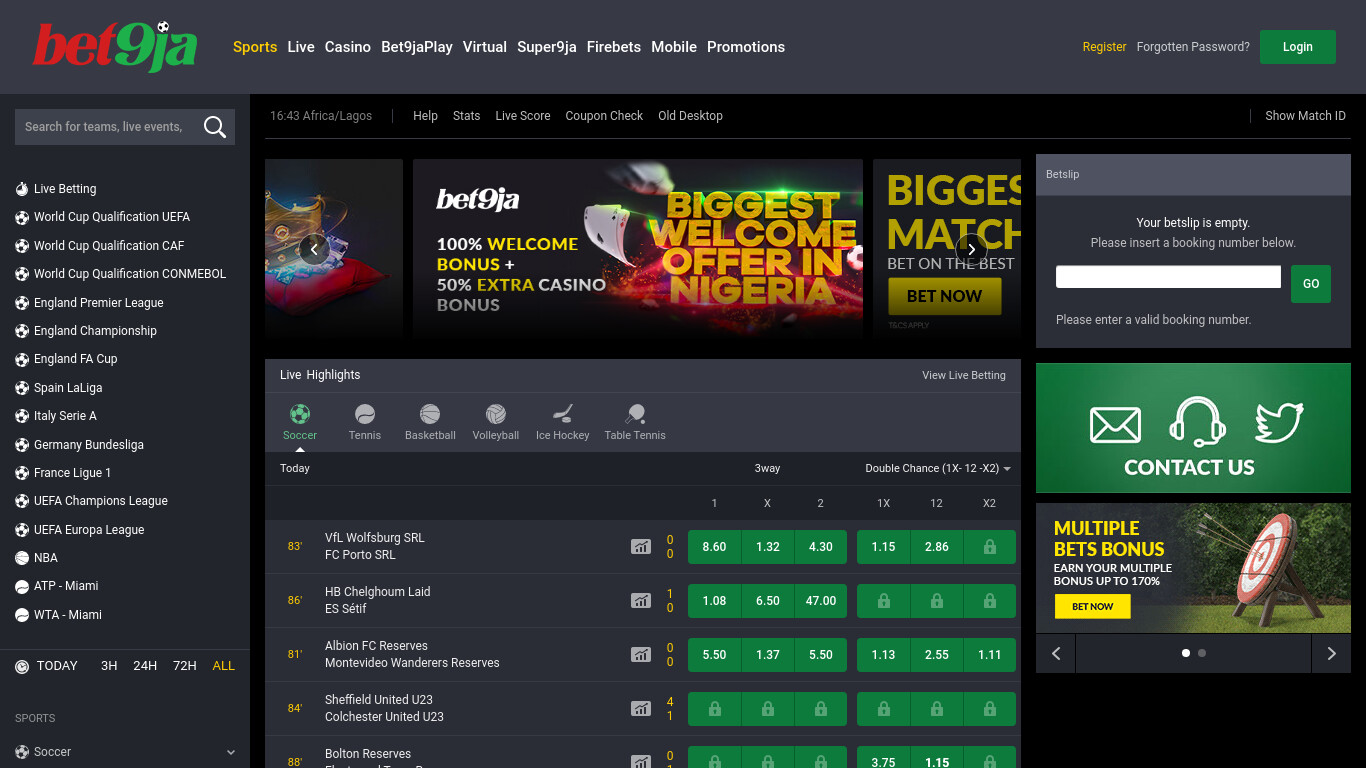Viewport: 1366px width, 768px height.
Task: Filter events to next 24H
Action: tap(145, 666)
